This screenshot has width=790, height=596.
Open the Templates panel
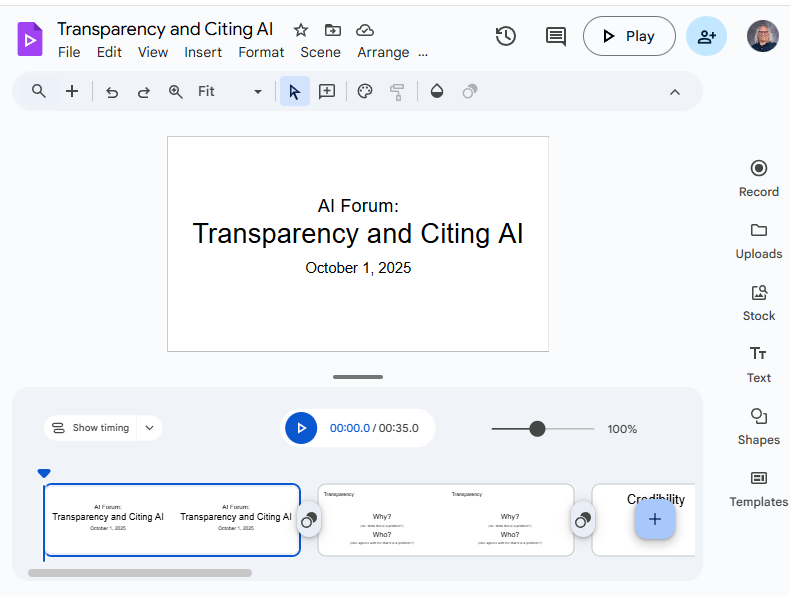point(759,489)
